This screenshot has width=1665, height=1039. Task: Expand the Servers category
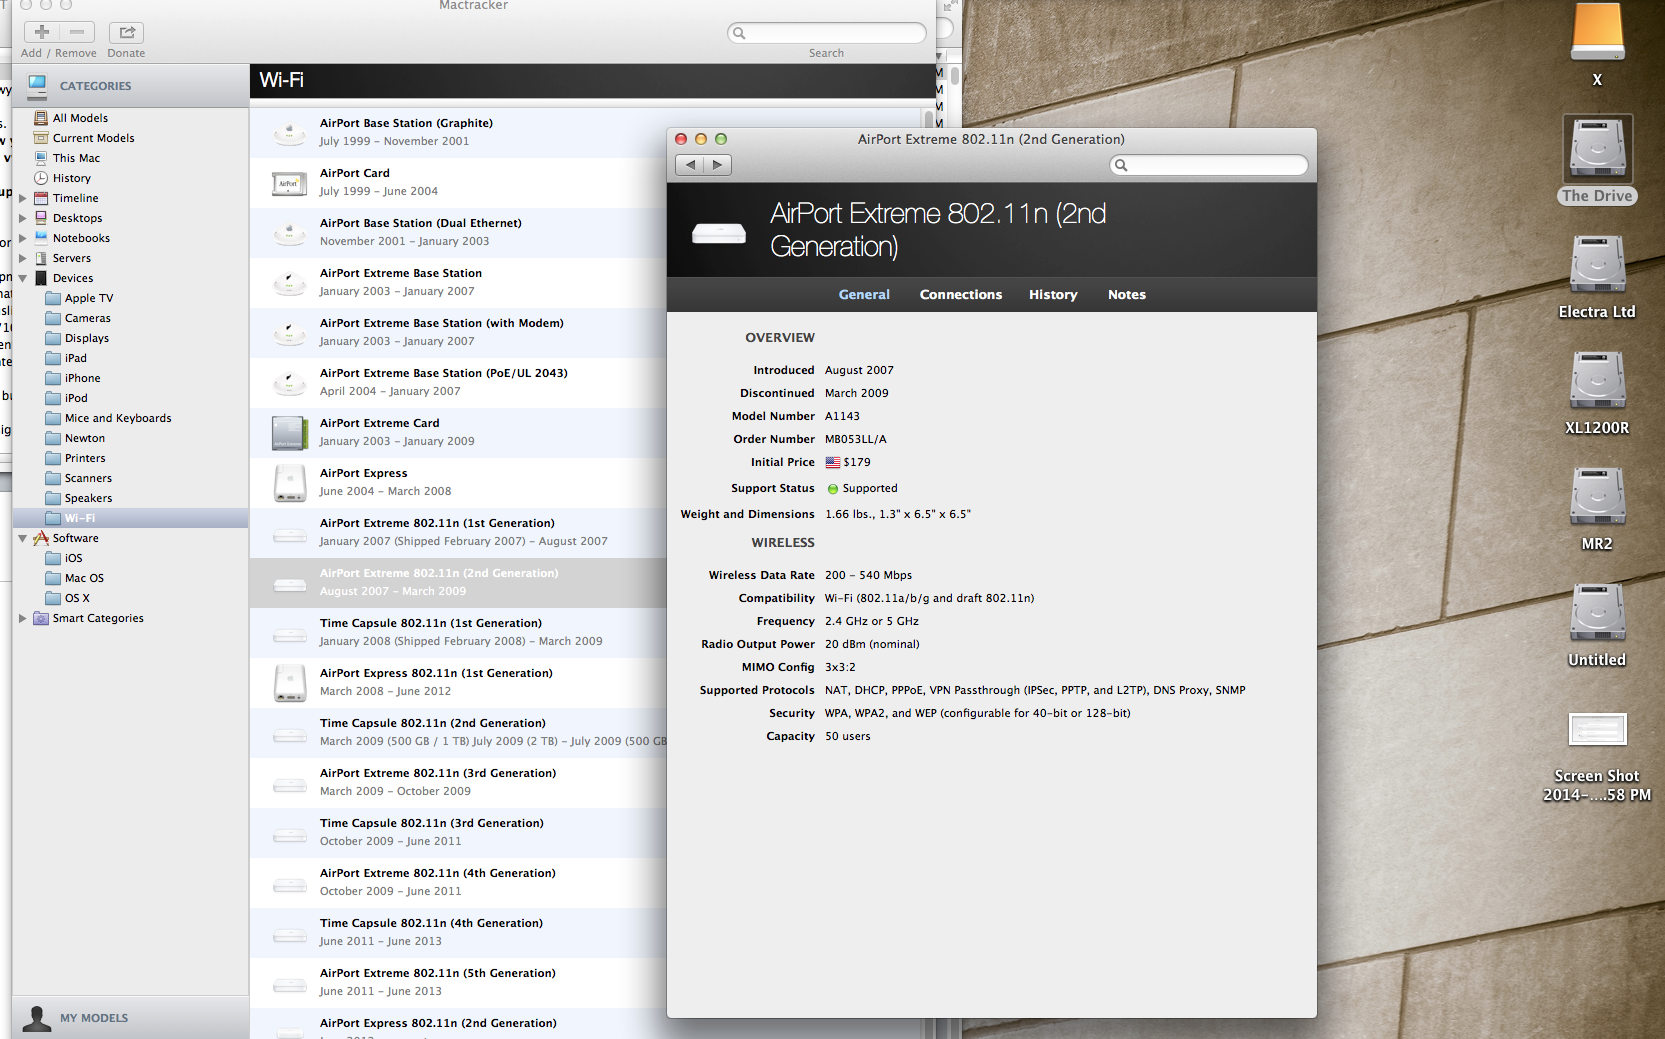pos(23,258)
